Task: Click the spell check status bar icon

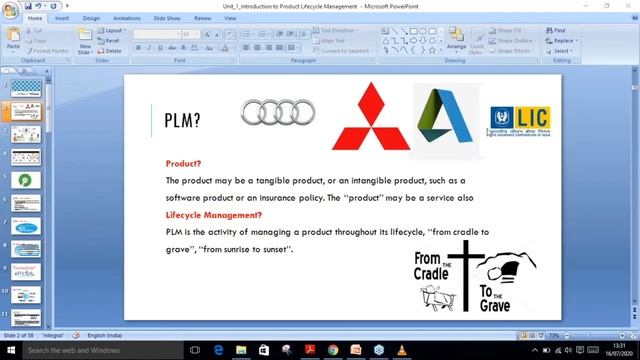Action: tap(76, 336)
